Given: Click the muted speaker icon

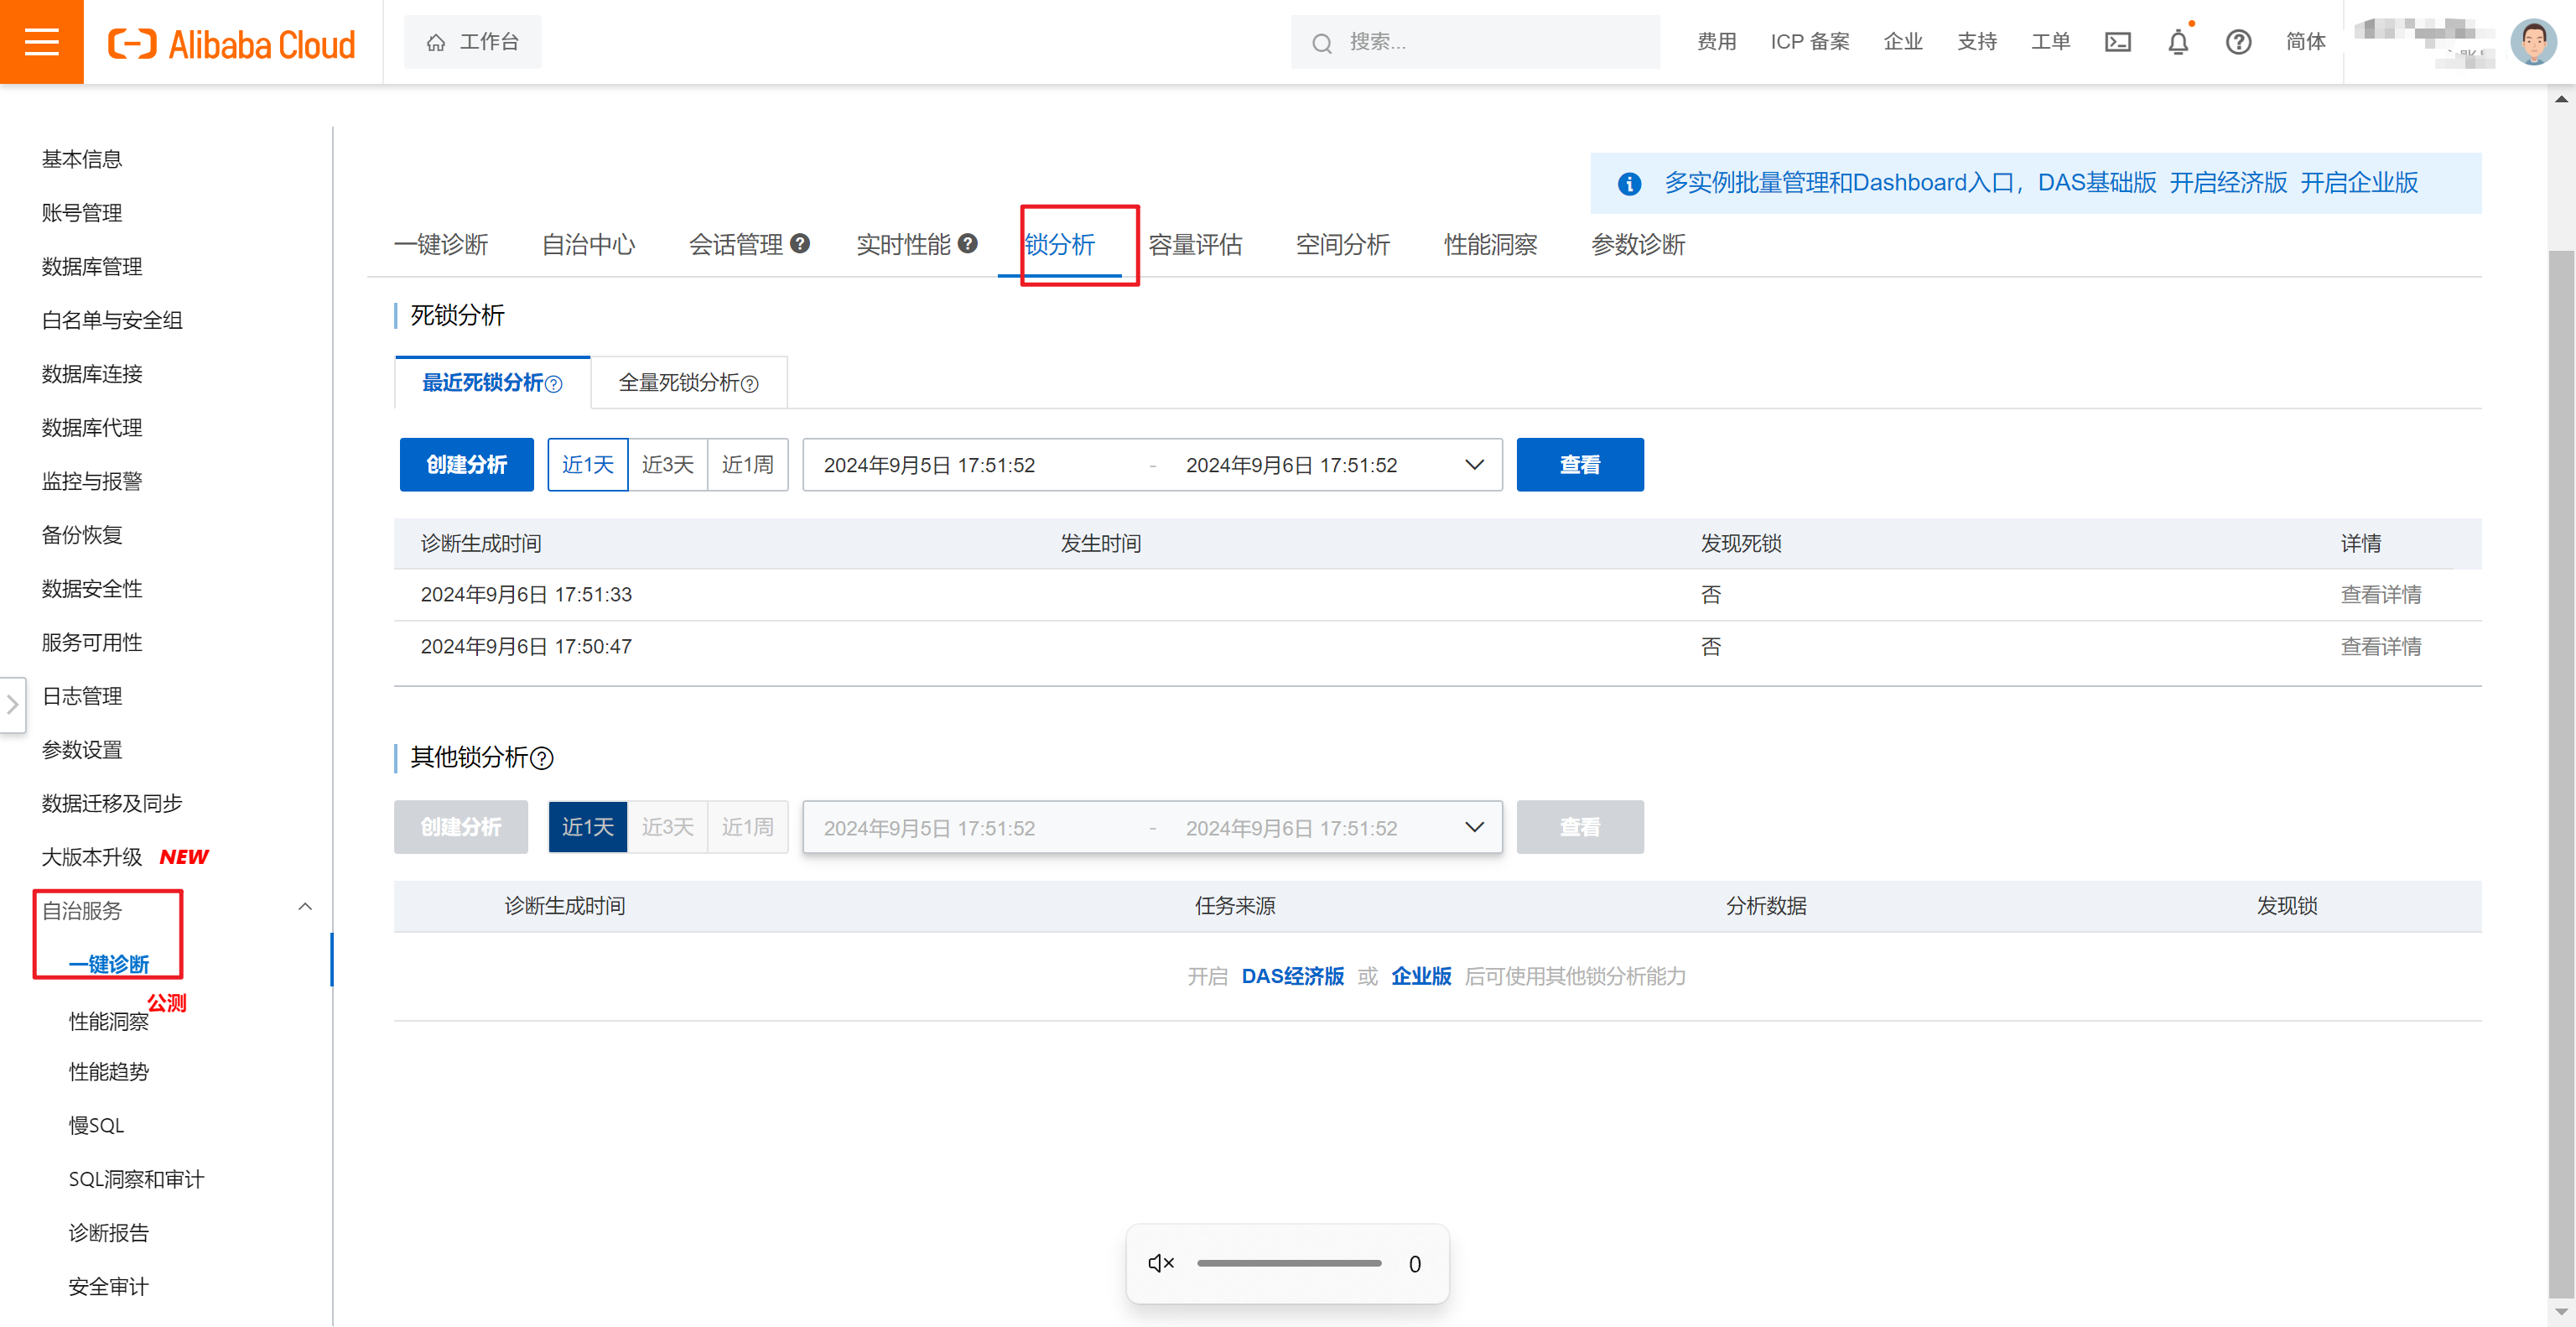Looking at the screenshot, I should [x=1160, y=1263].
